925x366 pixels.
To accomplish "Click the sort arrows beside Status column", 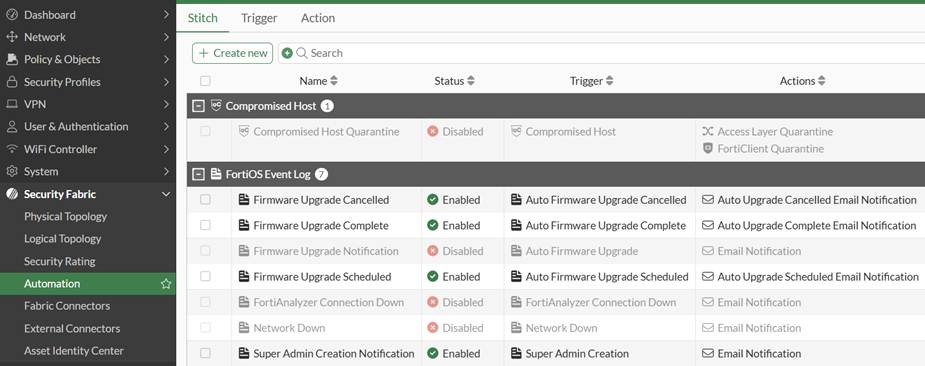I will [471, 81].
